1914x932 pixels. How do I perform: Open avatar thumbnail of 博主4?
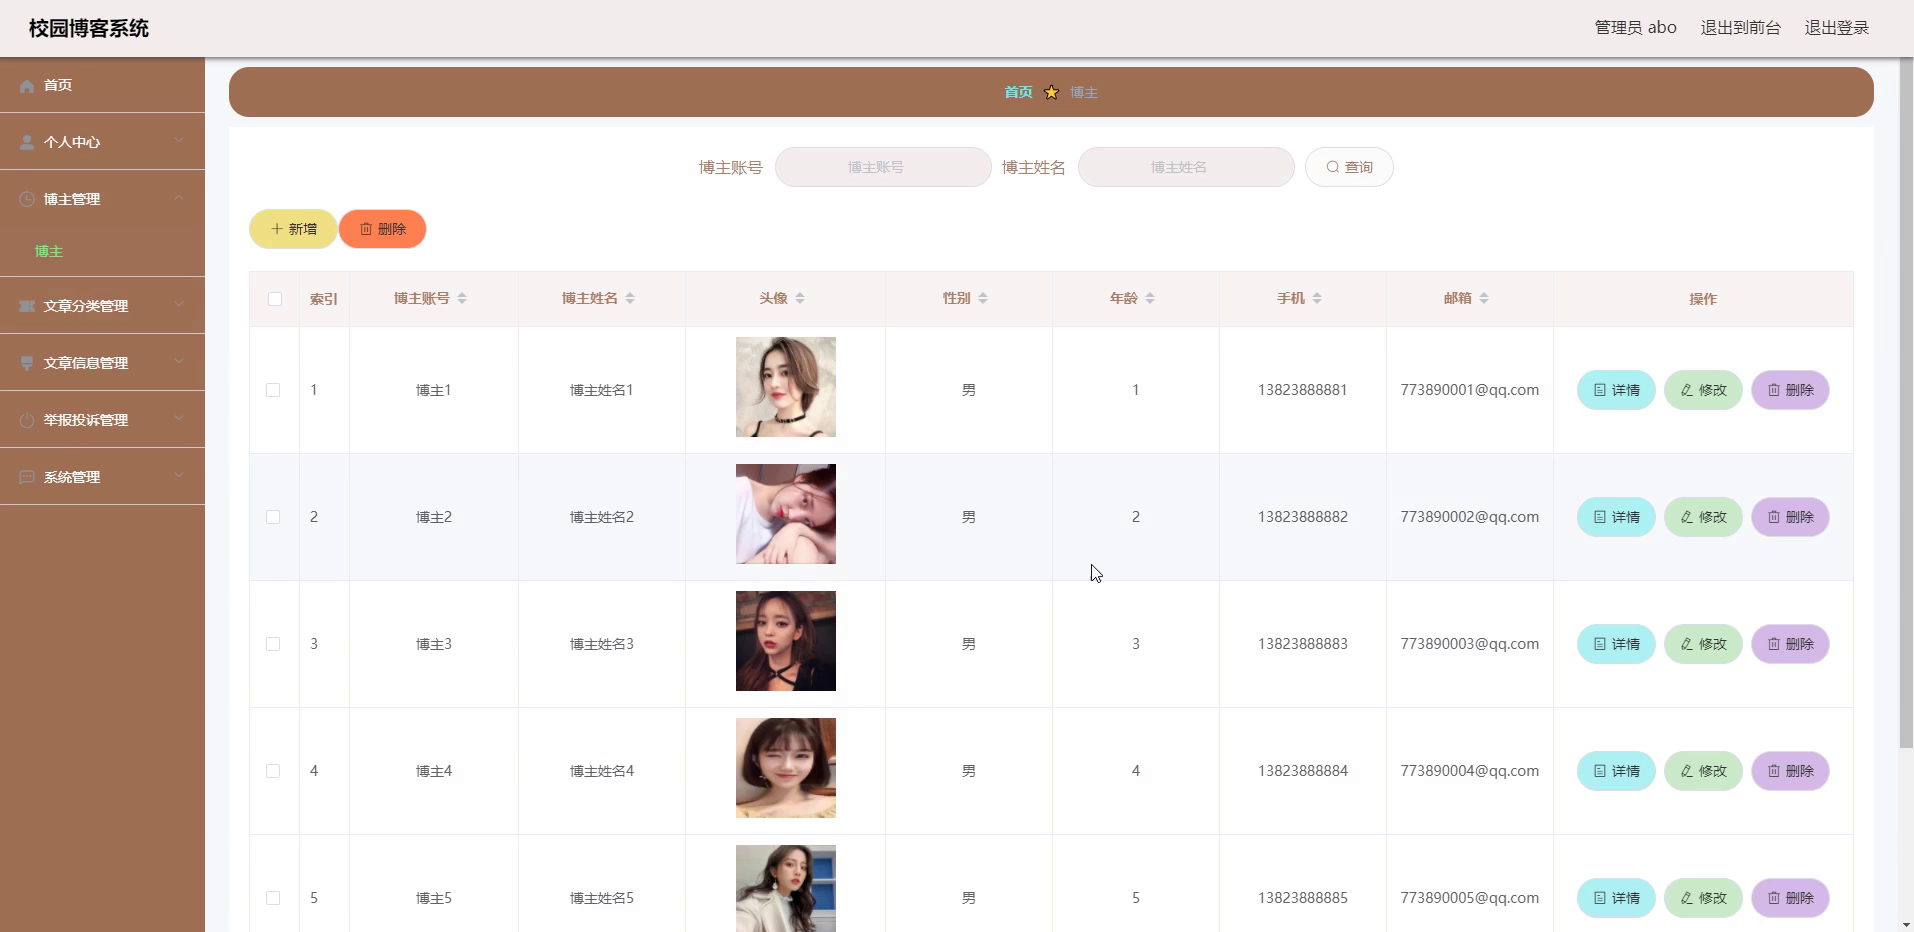[786, 768]
